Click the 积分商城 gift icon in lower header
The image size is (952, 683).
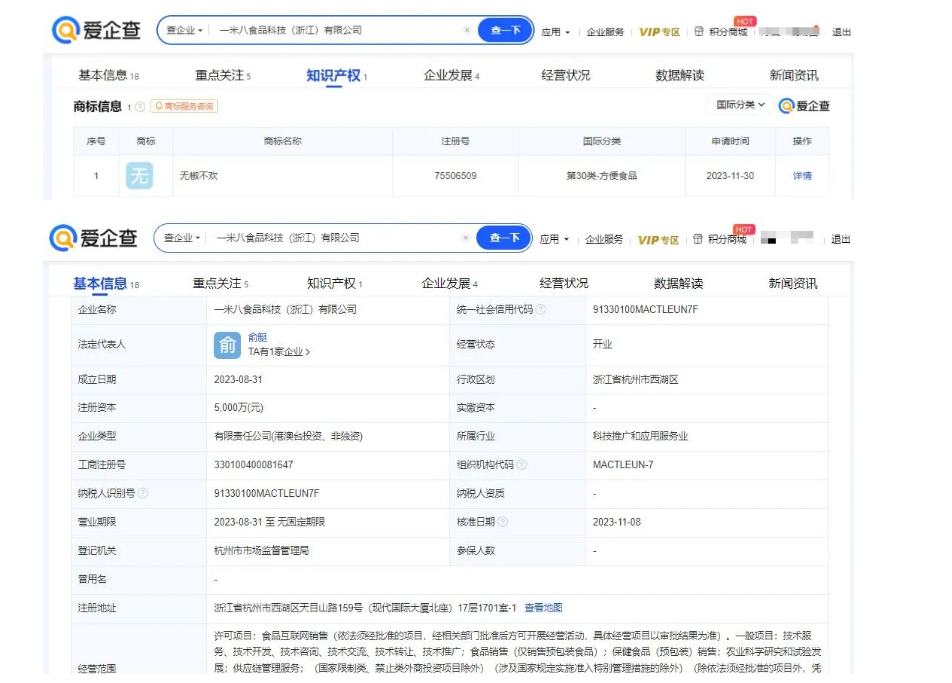tap(698, 239)
